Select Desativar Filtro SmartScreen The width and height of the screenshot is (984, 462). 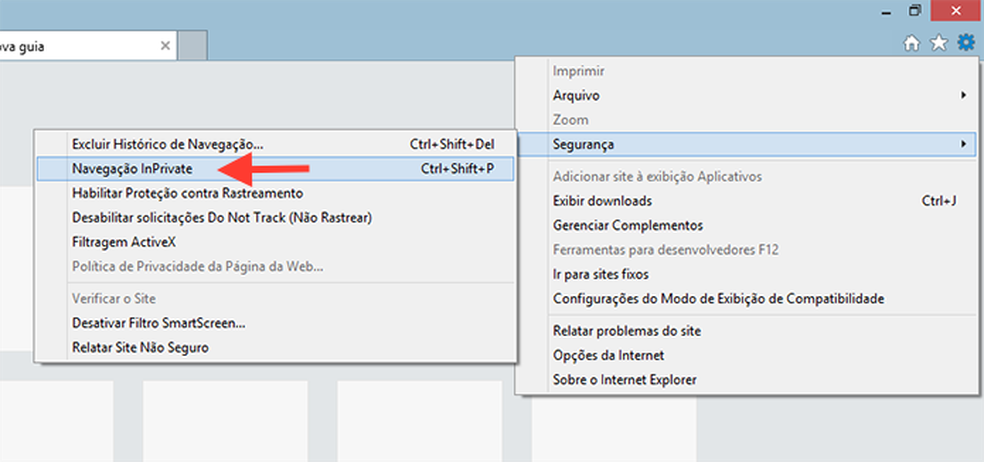click(x=275, y=323)
